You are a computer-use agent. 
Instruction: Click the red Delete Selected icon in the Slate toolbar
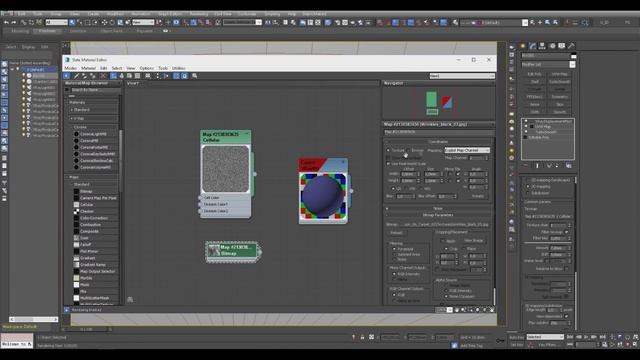103,76
